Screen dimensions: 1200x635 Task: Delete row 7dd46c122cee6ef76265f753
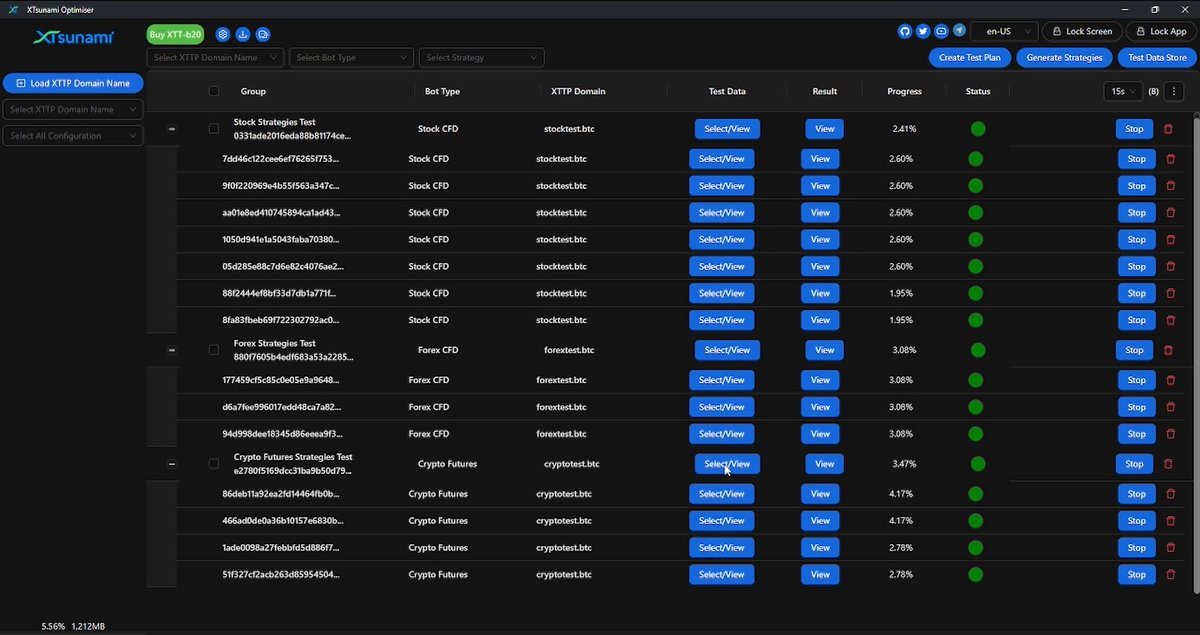[1170, 159]
